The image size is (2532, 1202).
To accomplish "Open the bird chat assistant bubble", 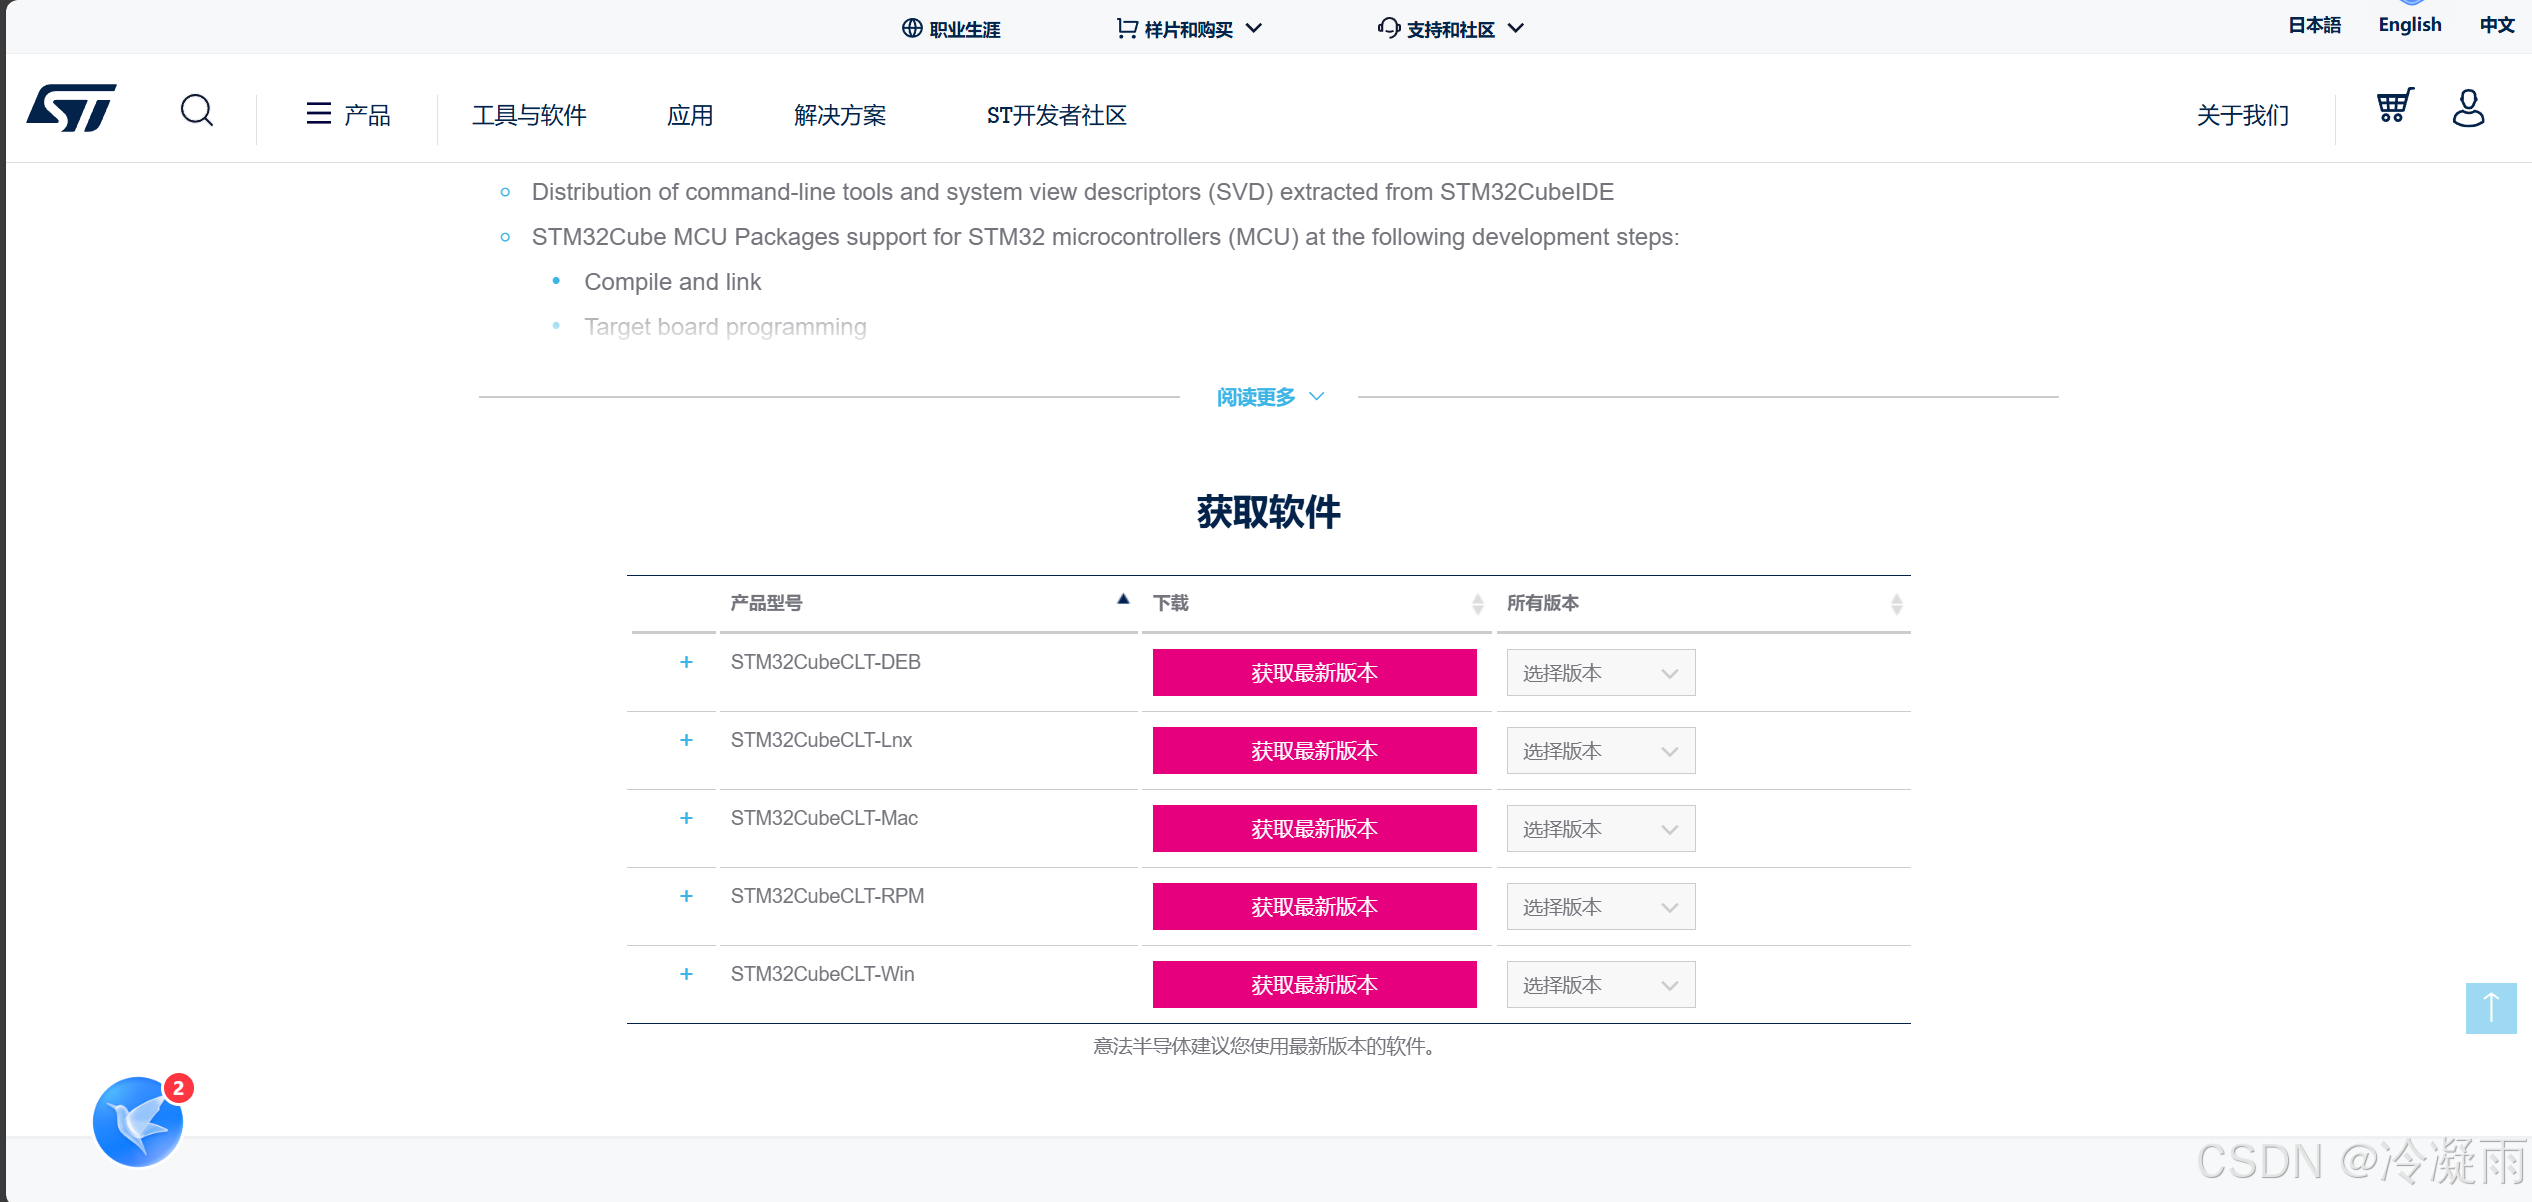I will (x=138, y=1121).
